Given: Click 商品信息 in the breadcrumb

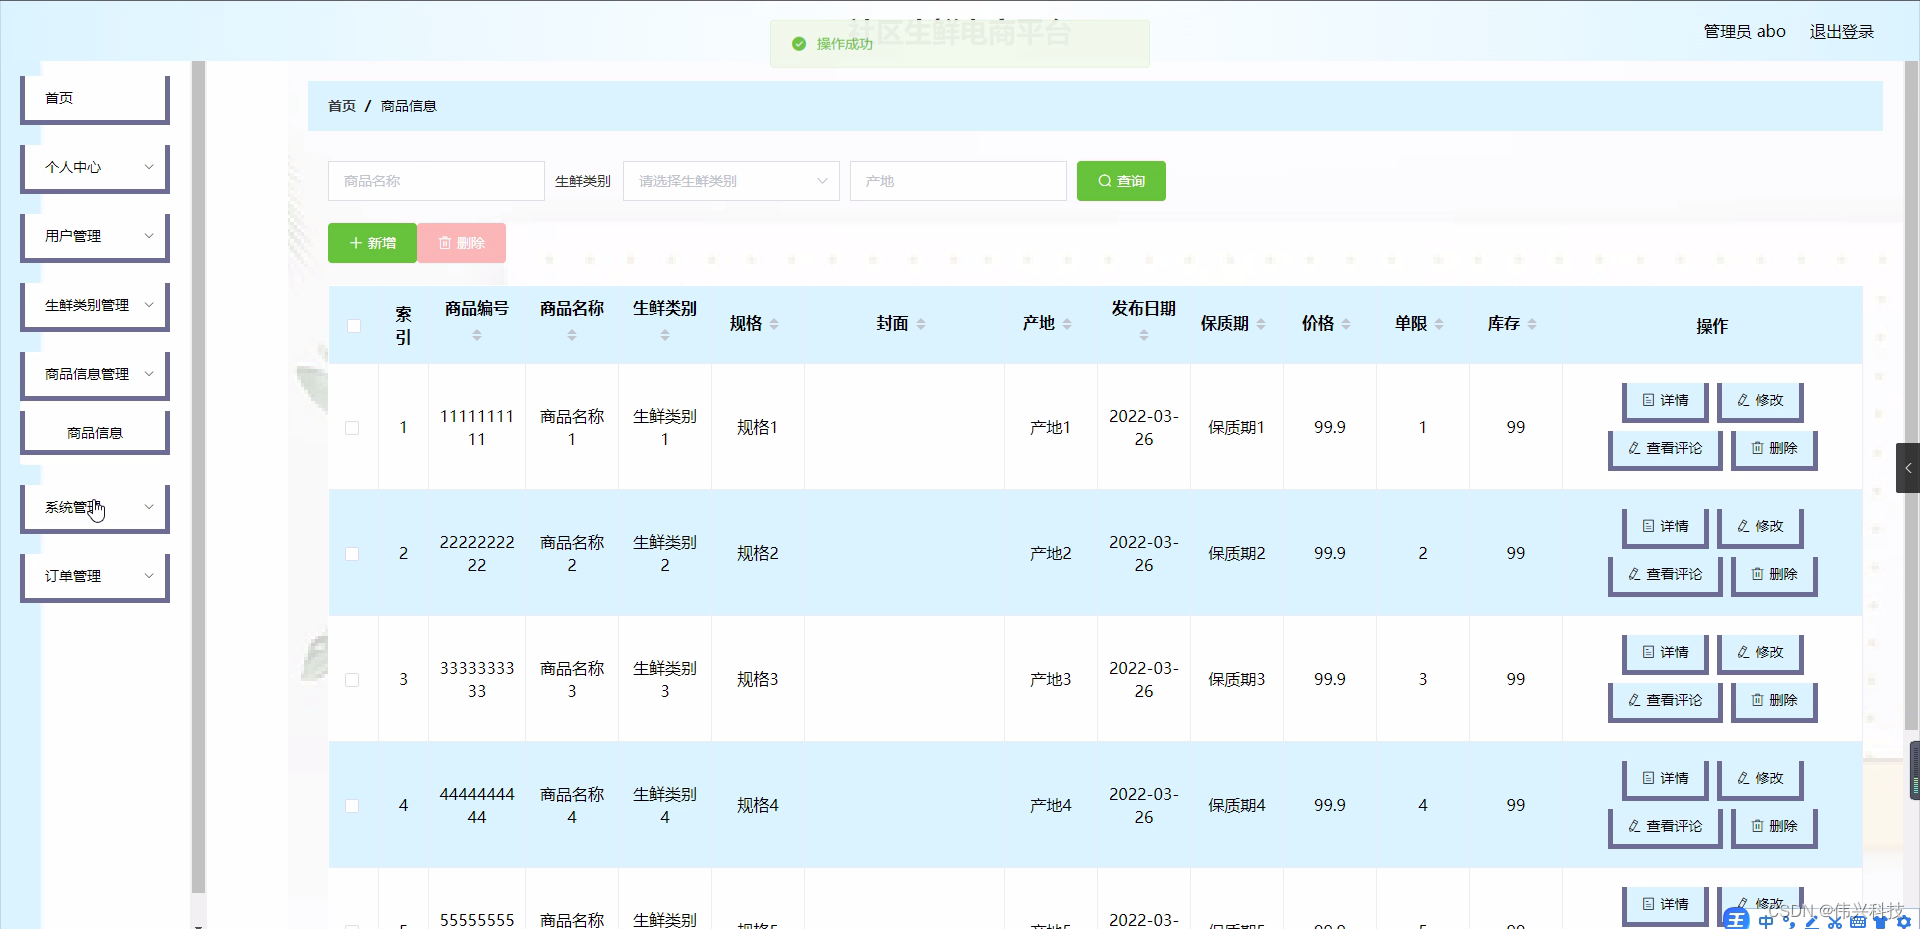Looking at the screenshot, I should pyautogui.click(x=408, y=106).
